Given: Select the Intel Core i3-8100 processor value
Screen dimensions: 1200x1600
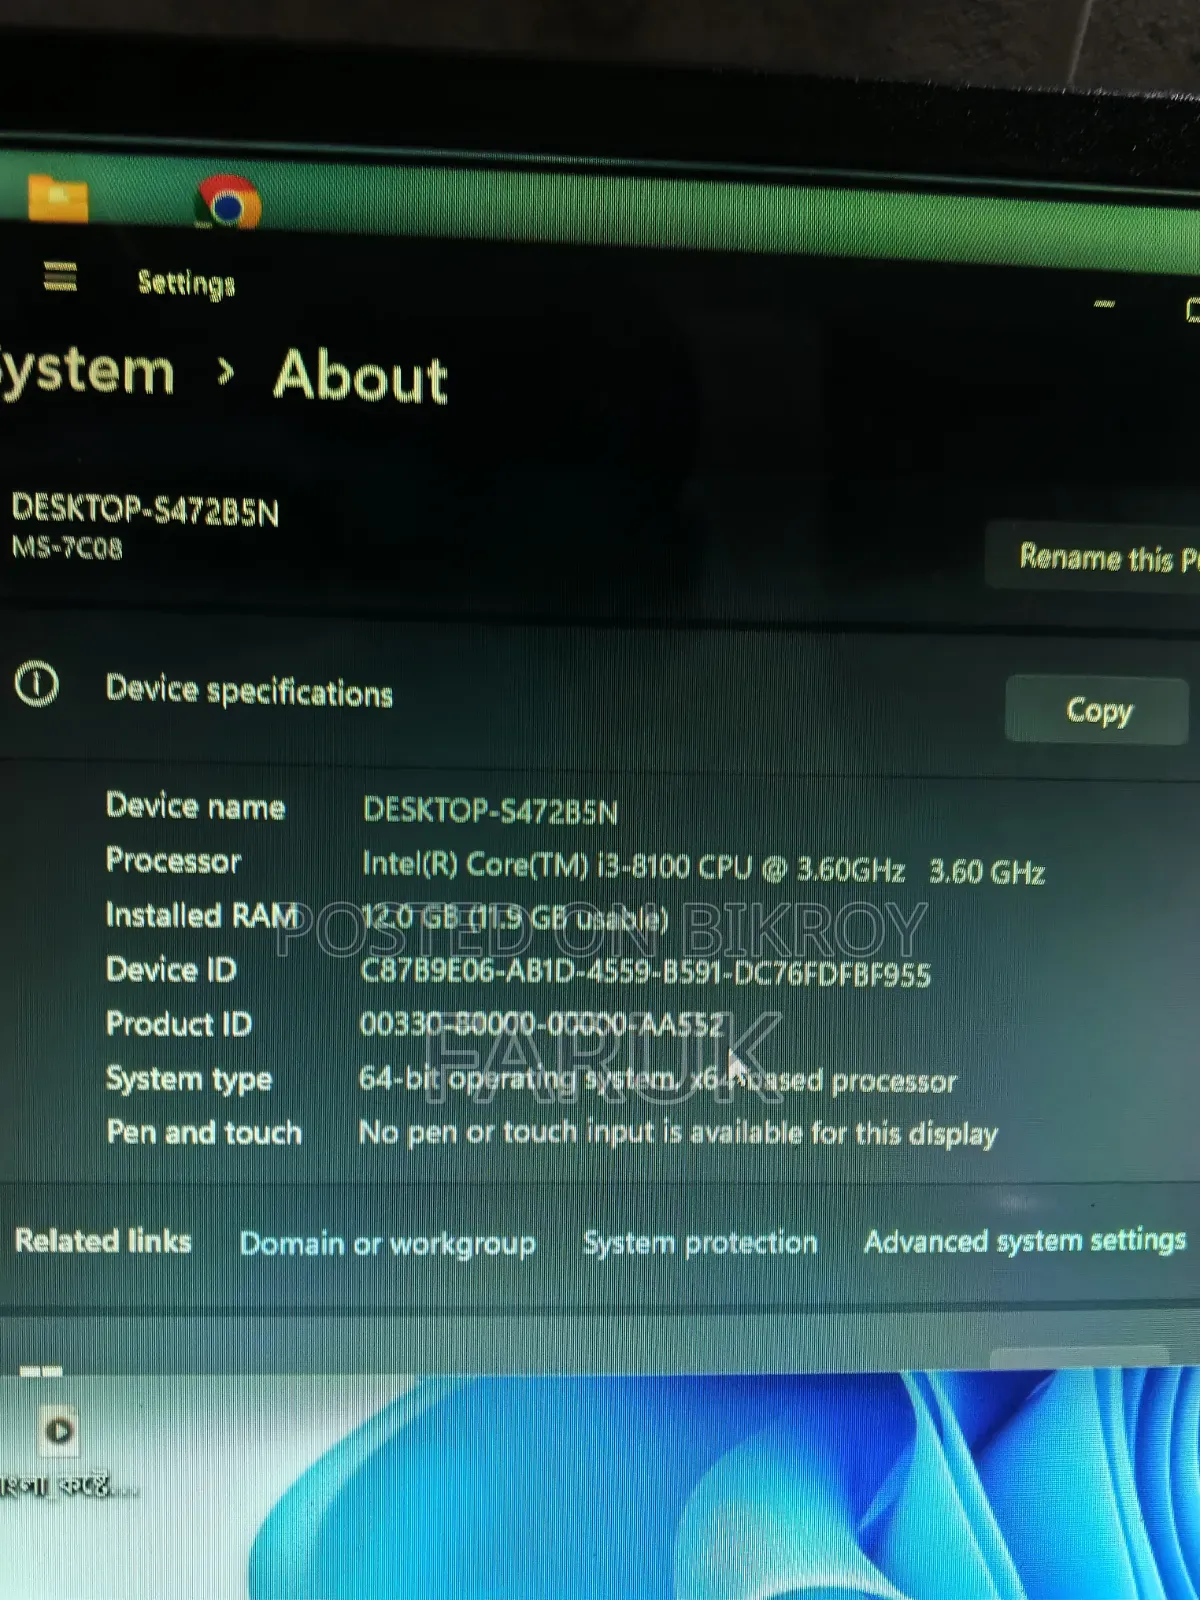Looking at the screenshot, I should 703,869.
